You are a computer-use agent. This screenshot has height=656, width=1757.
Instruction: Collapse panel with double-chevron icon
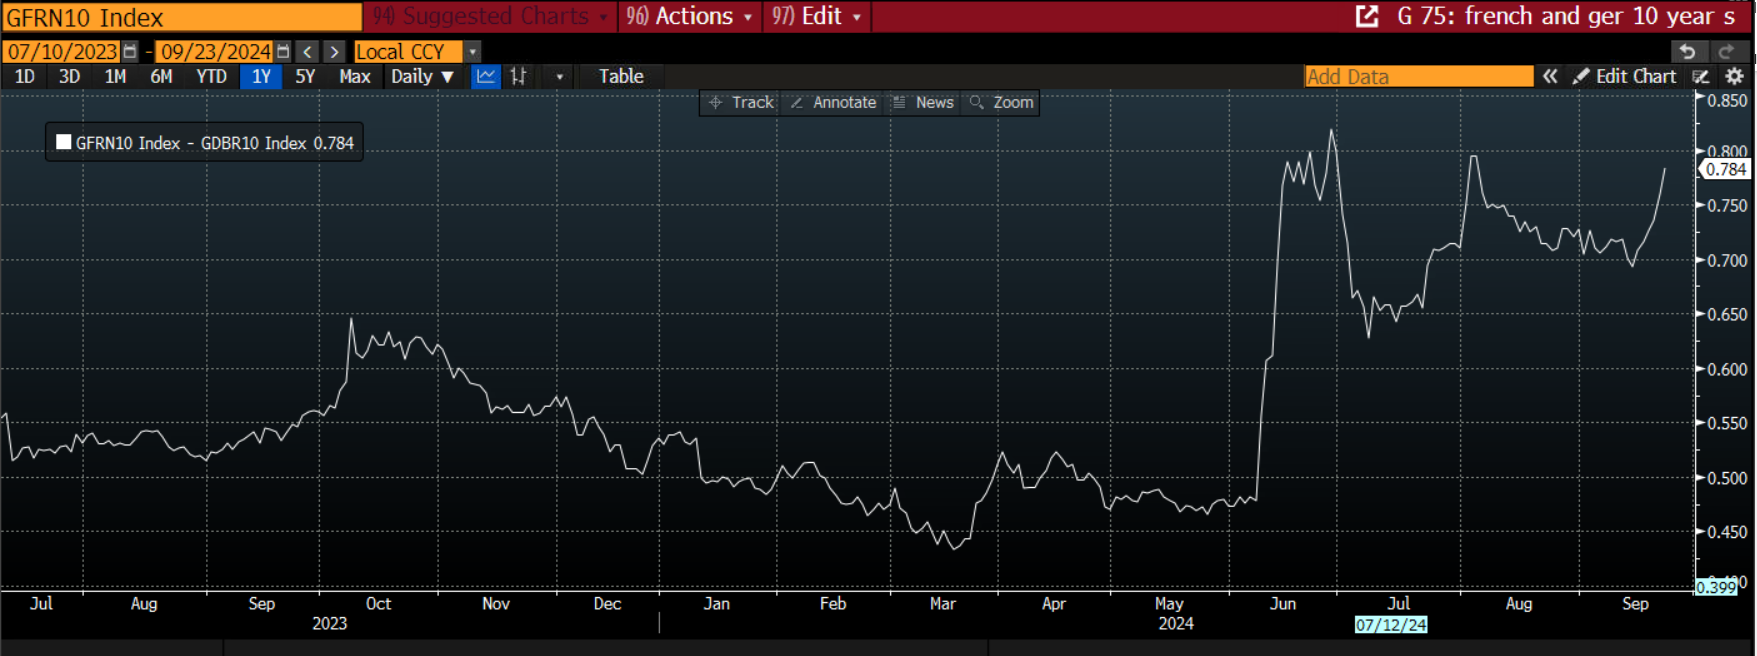1550,76
